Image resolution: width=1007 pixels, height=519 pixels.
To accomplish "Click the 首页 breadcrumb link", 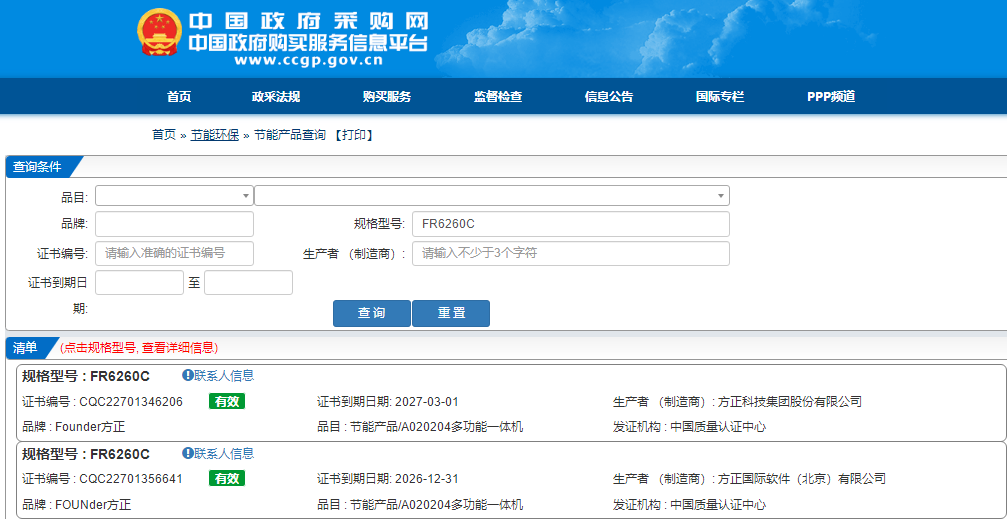I will [x=164, y=135].
